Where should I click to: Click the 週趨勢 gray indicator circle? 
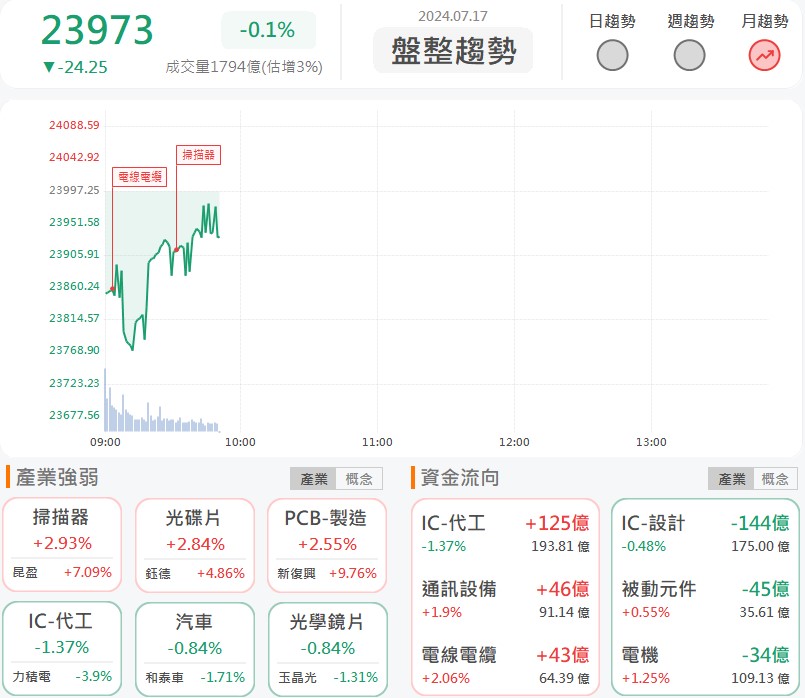pyautogui.click(x=689, y=55)
